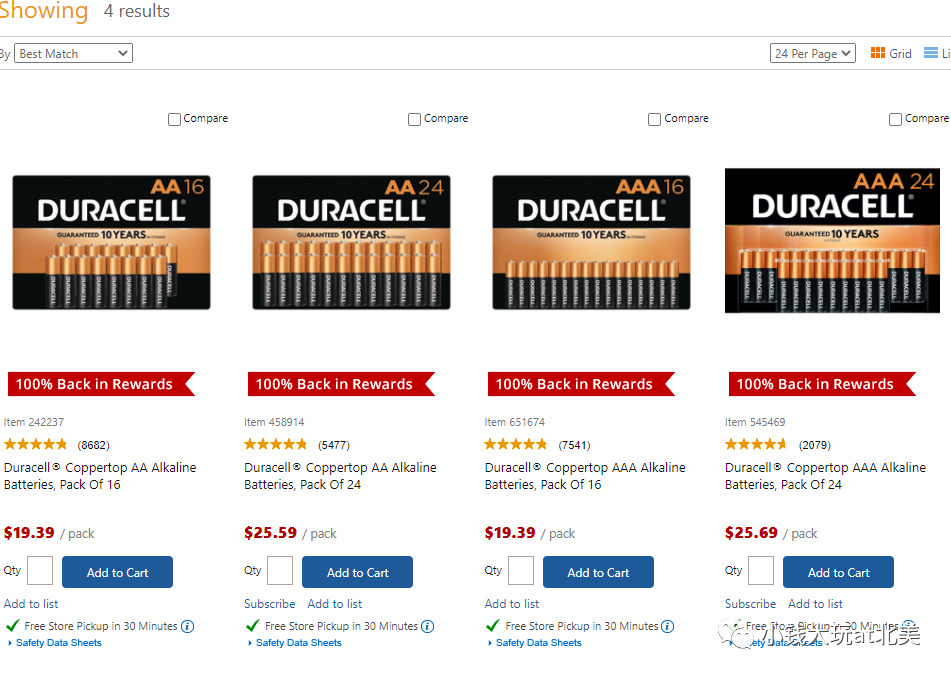Click rewards banner on item 545469
The height and width of the screenshot is (676, 951).
pos(822,384)
